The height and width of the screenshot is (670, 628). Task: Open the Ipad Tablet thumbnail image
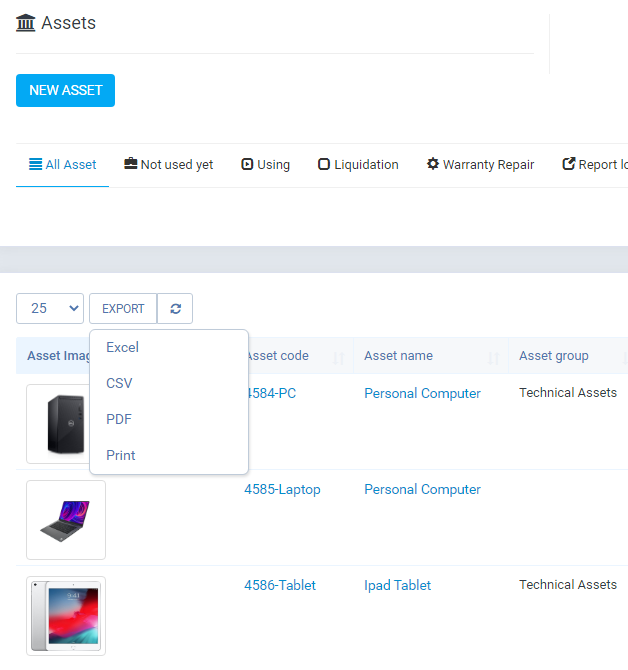(66, 616)
